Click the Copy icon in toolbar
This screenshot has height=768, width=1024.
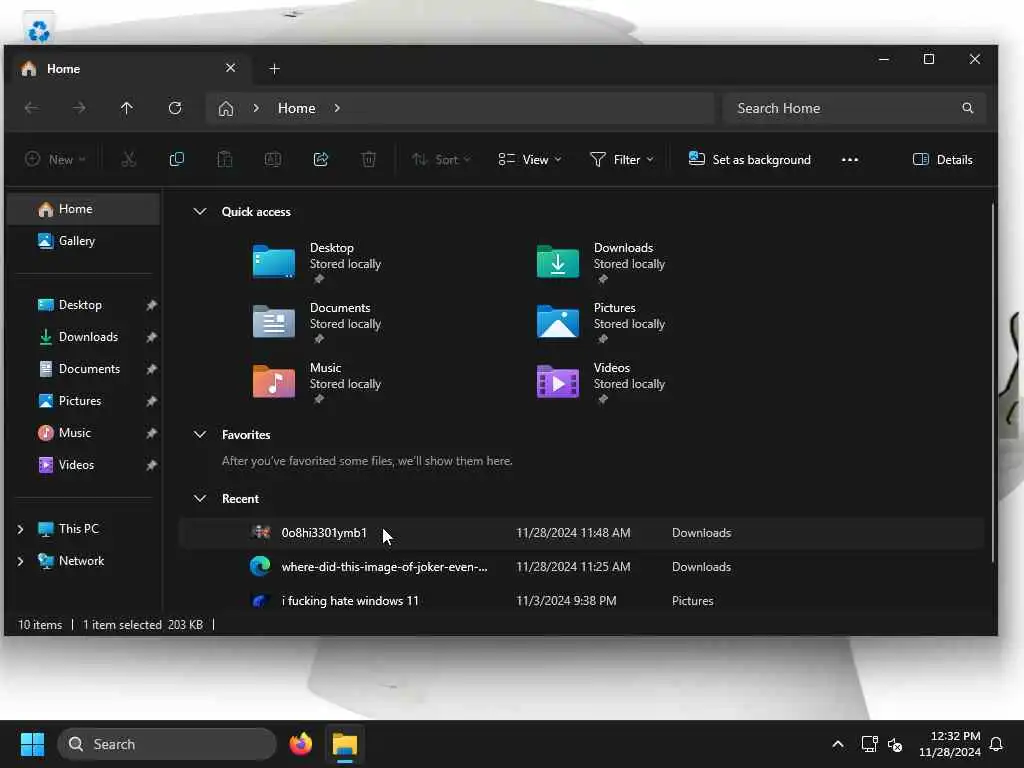[176, 159]
